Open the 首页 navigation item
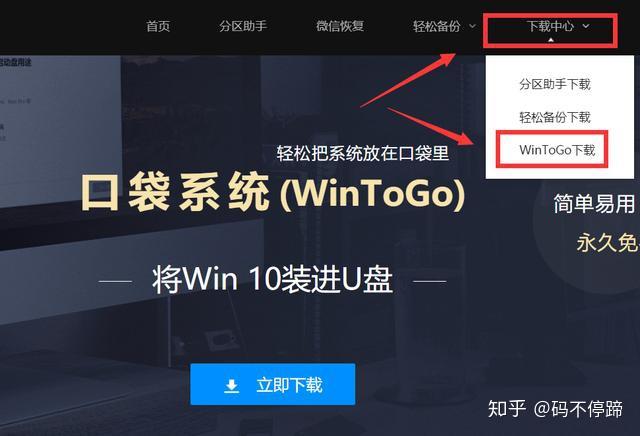640x436 pixels. [x=158, y=26]
